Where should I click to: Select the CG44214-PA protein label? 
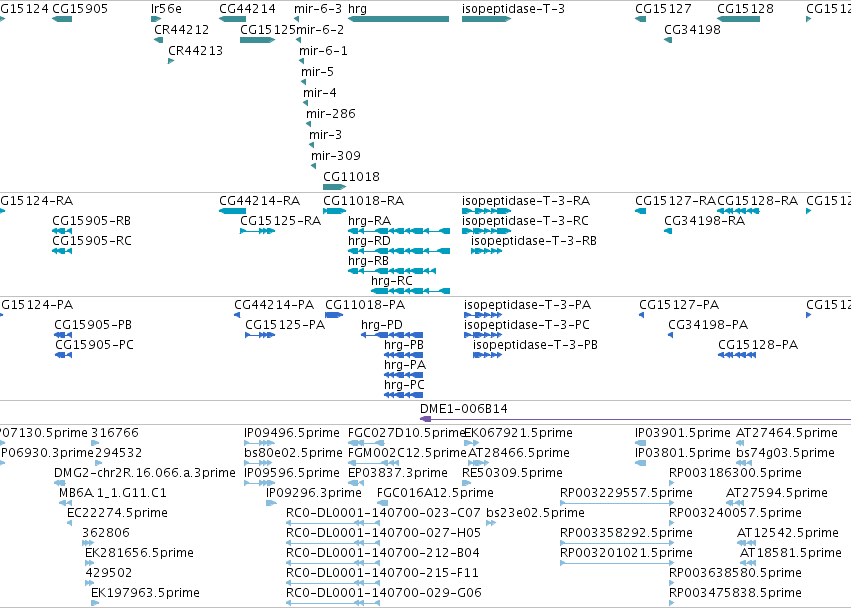click(274, 305)
